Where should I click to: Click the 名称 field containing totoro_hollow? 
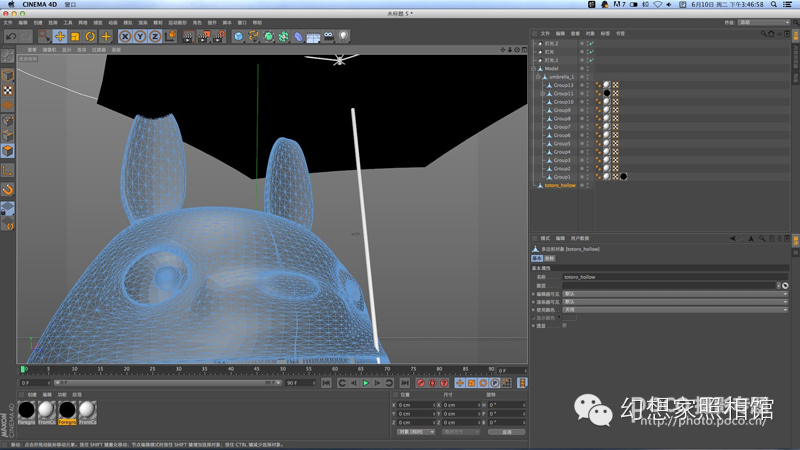[675, 277]
